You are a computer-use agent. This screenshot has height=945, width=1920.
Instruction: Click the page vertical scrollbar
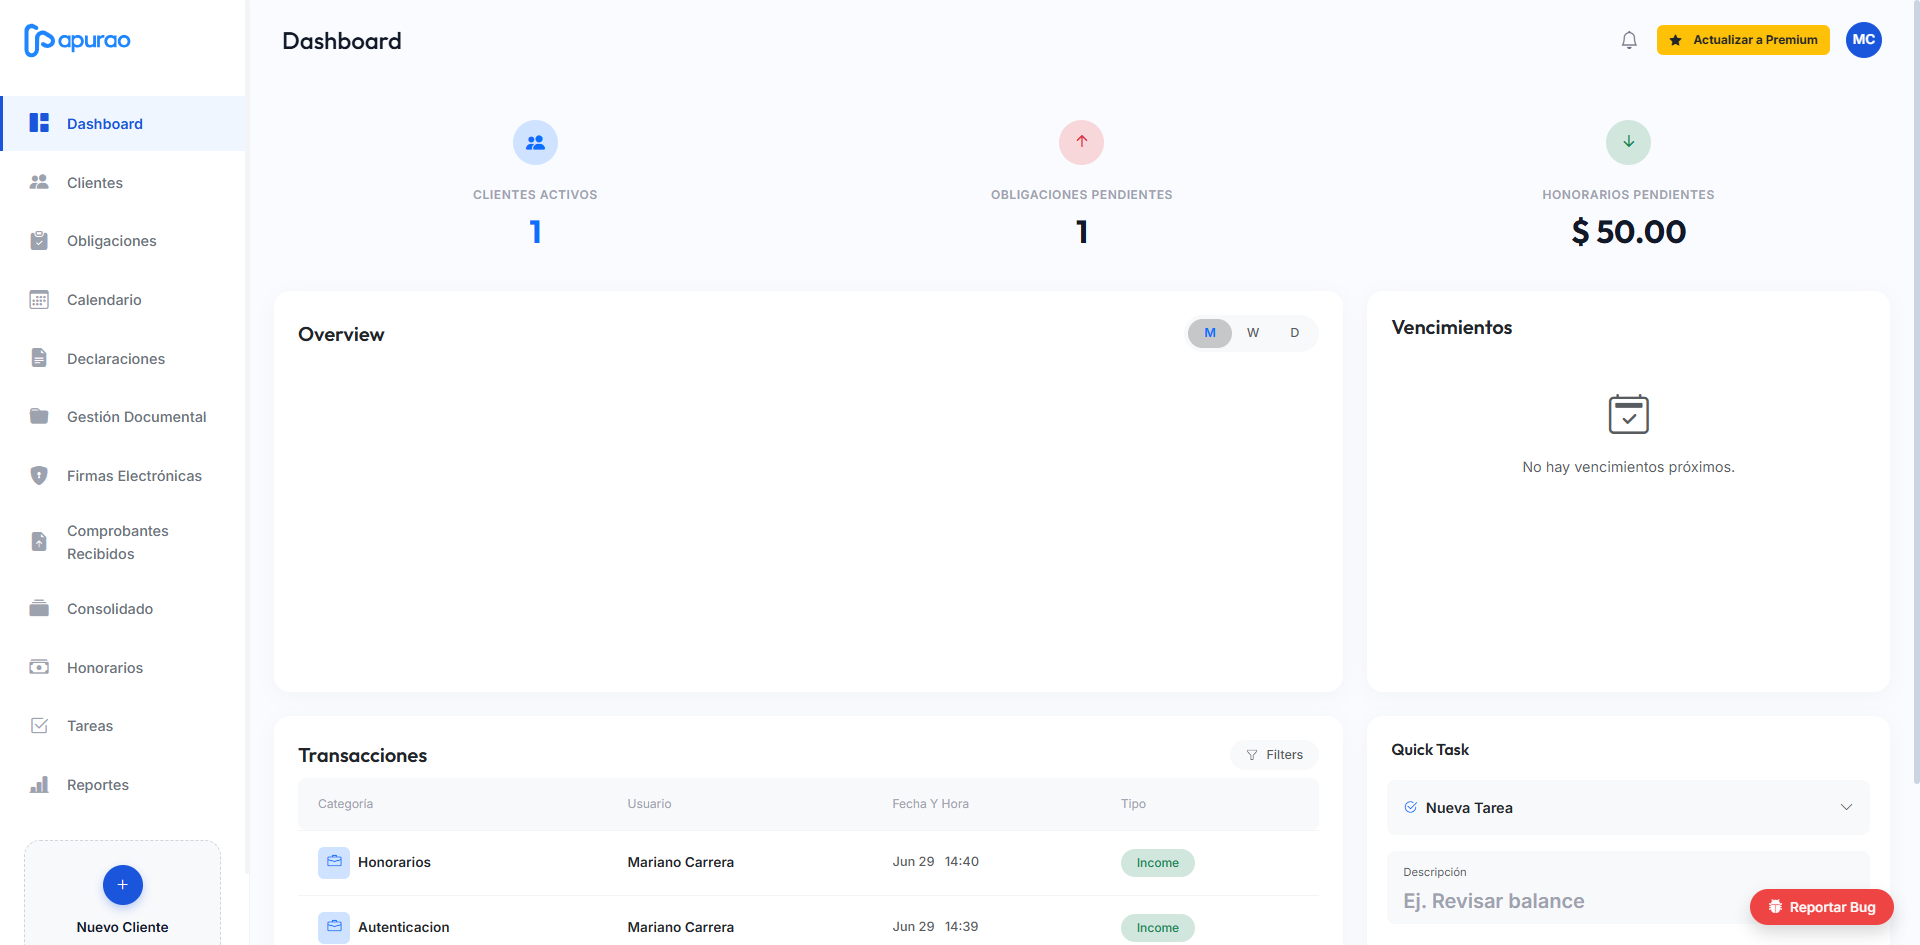coord(1915,390)
